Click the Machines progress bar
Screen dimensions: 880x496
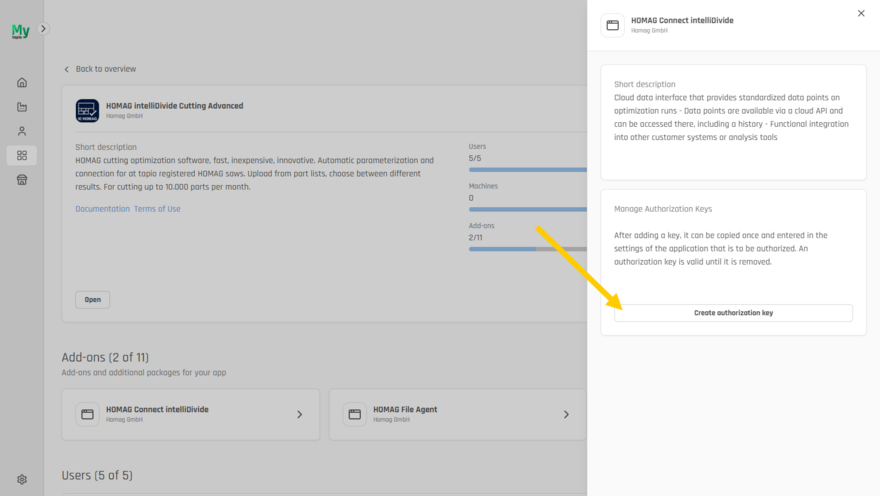[528, 209]
